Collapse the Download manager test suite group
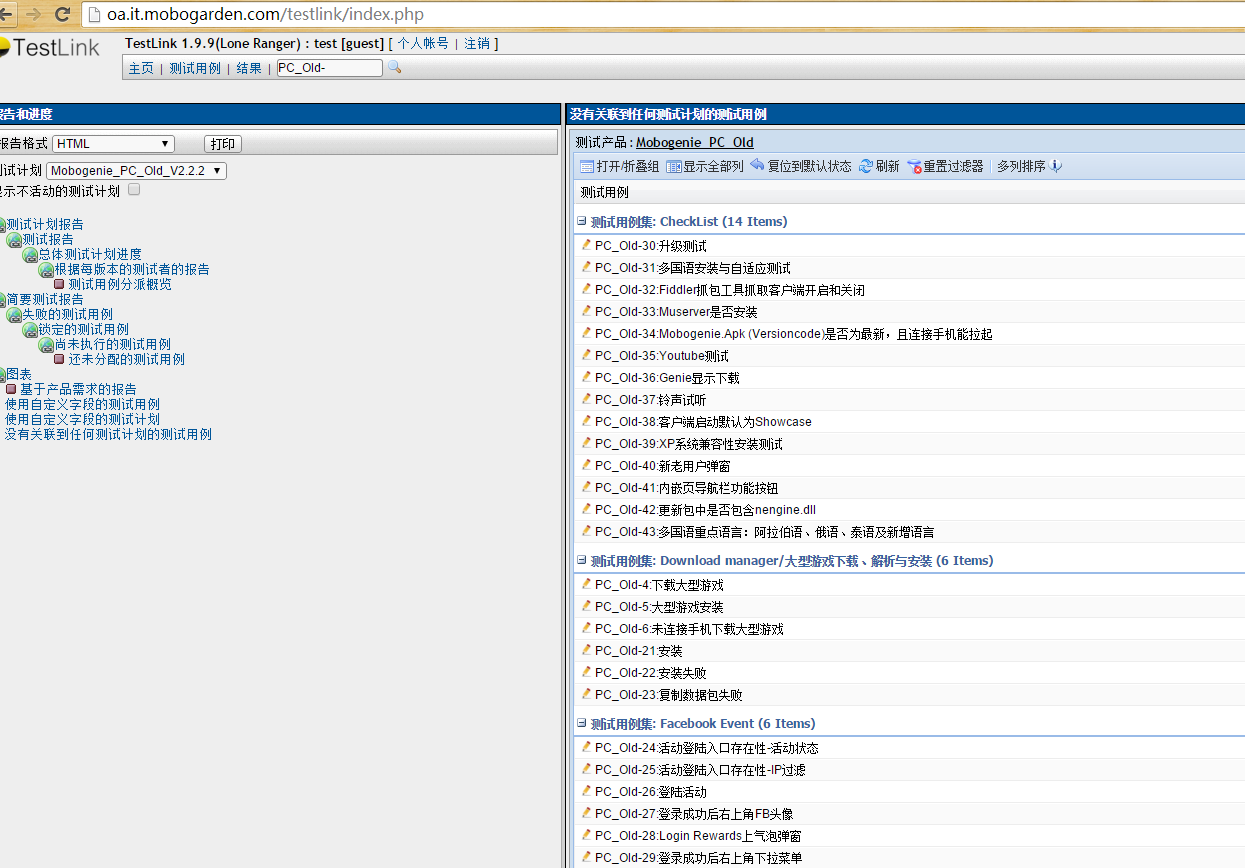1245x868 pixels. click(582, 560)
